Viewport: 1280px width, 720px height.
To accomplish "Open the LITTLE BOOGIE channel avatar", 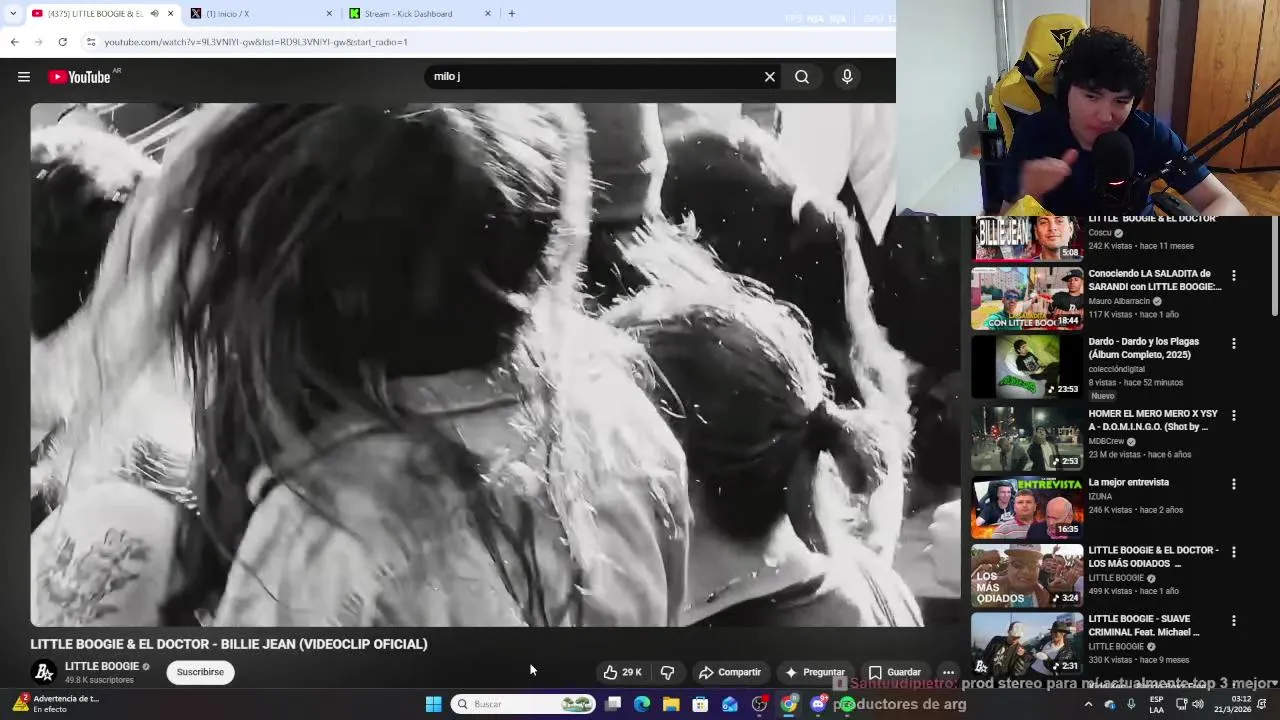I will pos(43,672).
